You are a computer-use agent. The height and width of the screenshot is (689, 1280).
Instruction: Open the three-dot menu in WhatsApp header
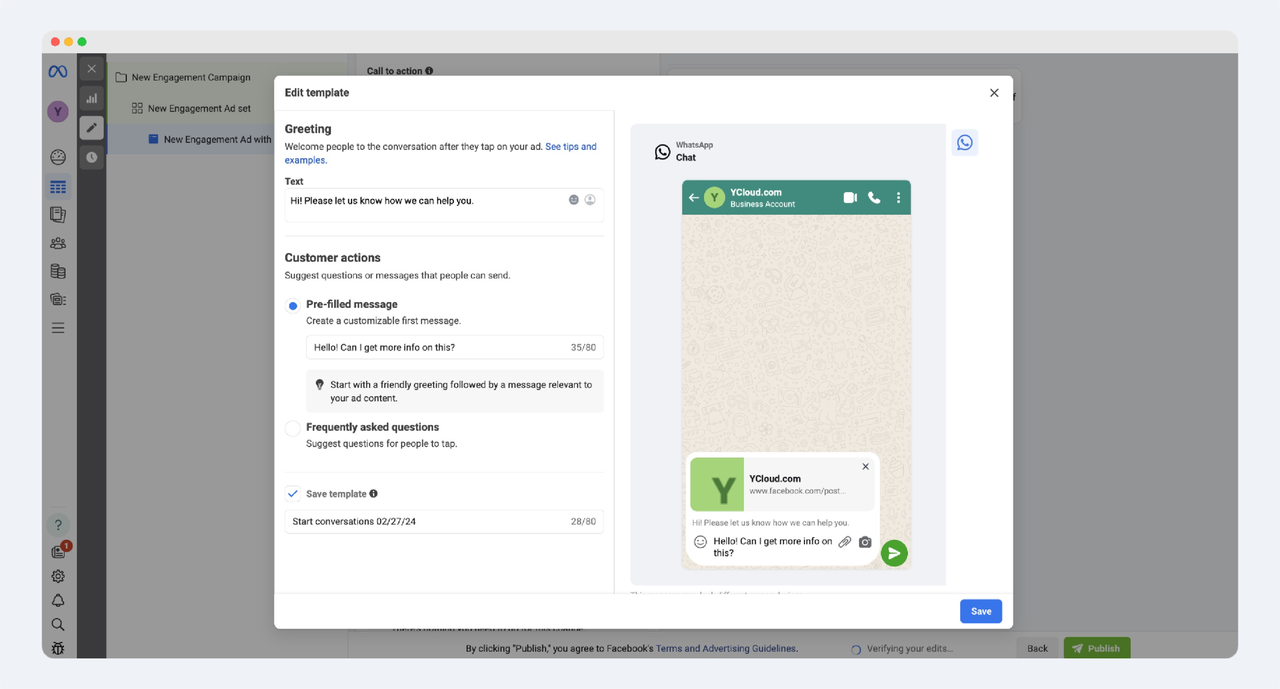click(898, 198)
